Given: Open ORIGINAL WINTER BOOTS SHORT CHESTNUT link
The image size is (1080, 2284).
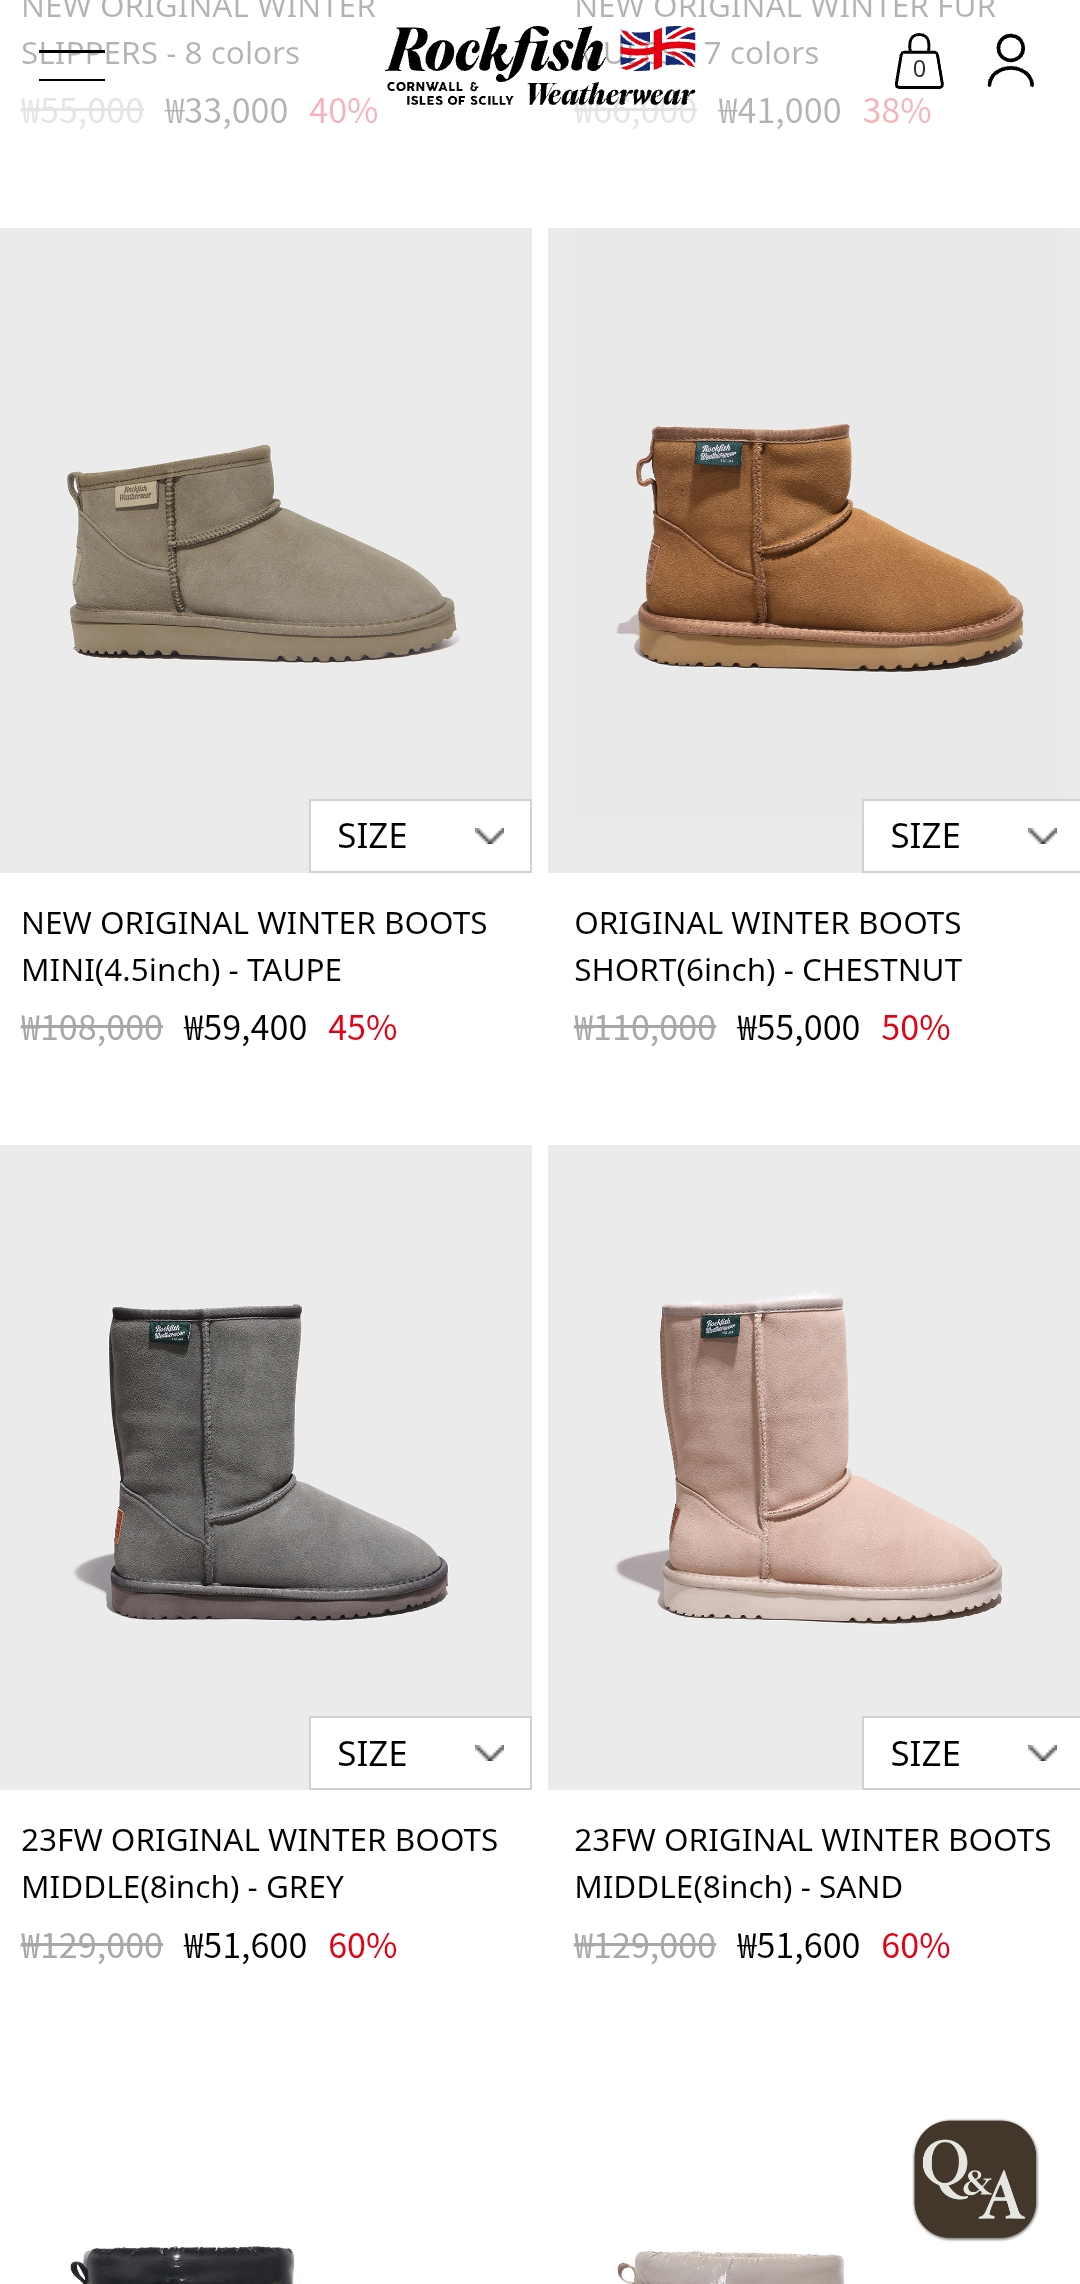Looking at the screenshot, I should click(768, 946).
